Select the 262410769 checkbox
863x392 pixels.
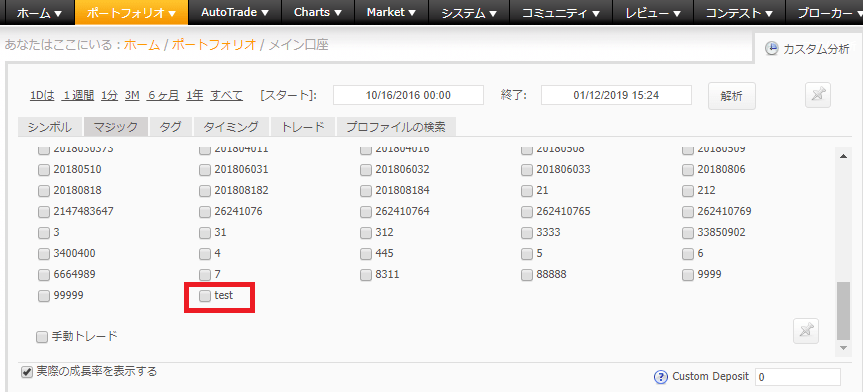[688, 212]
